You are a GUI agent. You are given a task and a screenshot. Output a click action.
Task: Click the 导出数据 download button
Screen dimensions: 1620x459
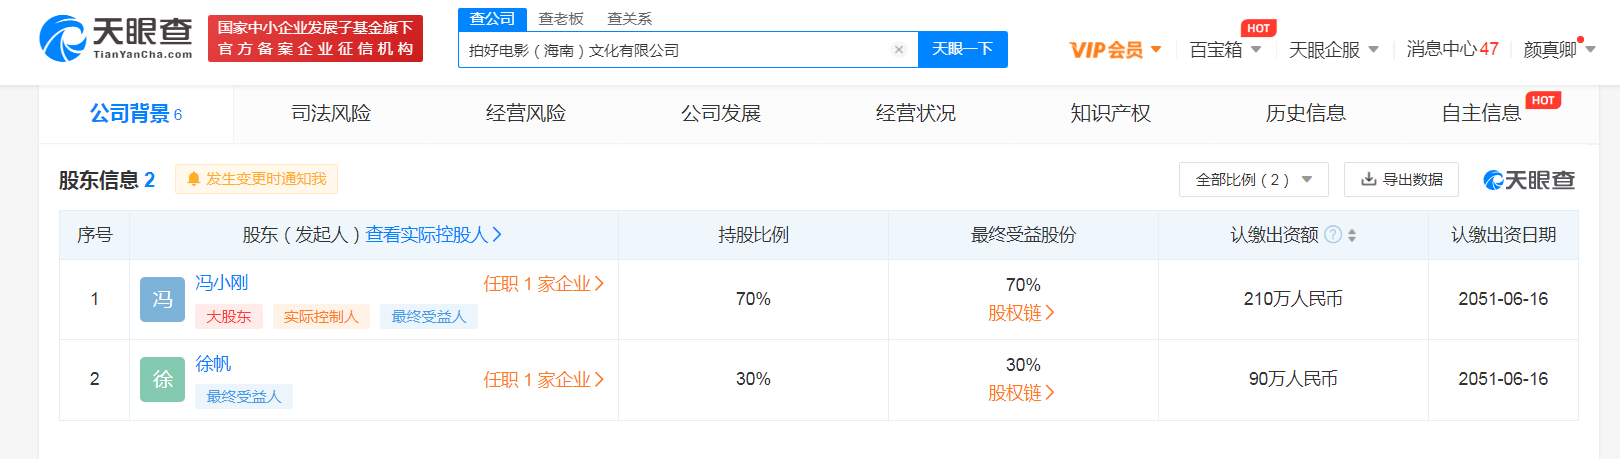click(1400, 180)
